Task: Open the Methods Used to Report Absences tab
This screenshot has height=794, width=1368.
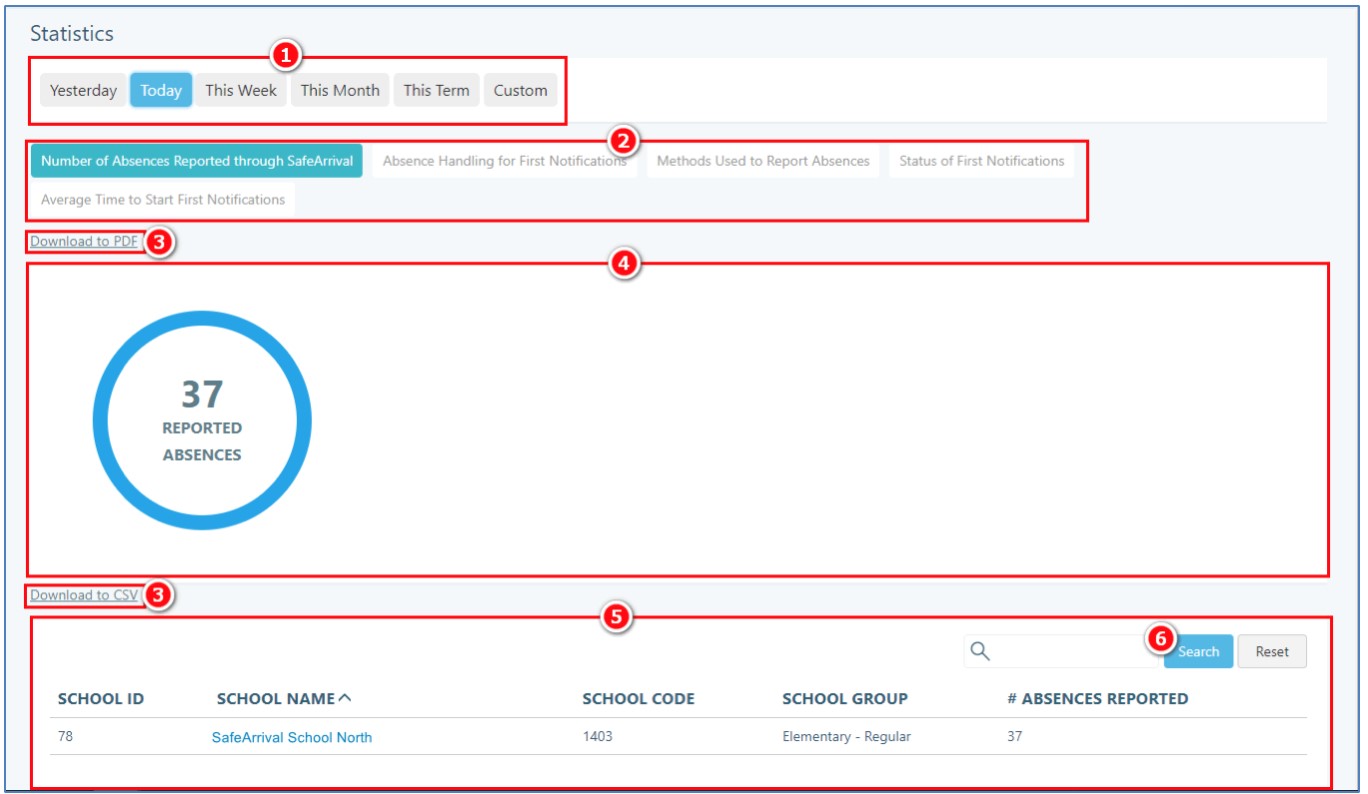Action: 762,161
